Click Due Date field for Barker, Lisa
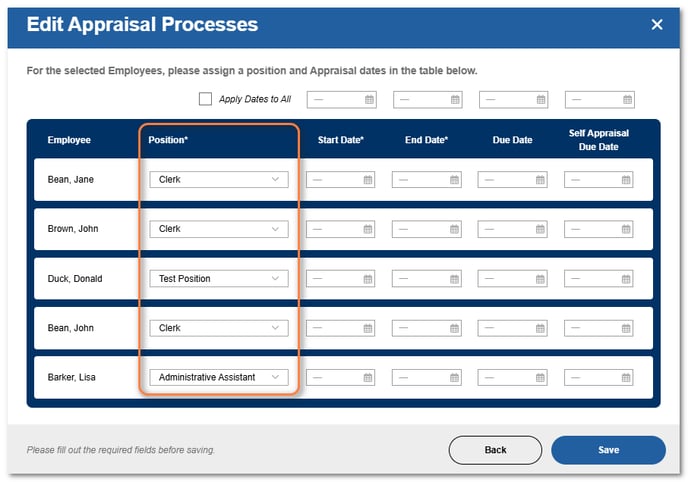The width and height of the screenshot is (688, 482). coord(512,378)
